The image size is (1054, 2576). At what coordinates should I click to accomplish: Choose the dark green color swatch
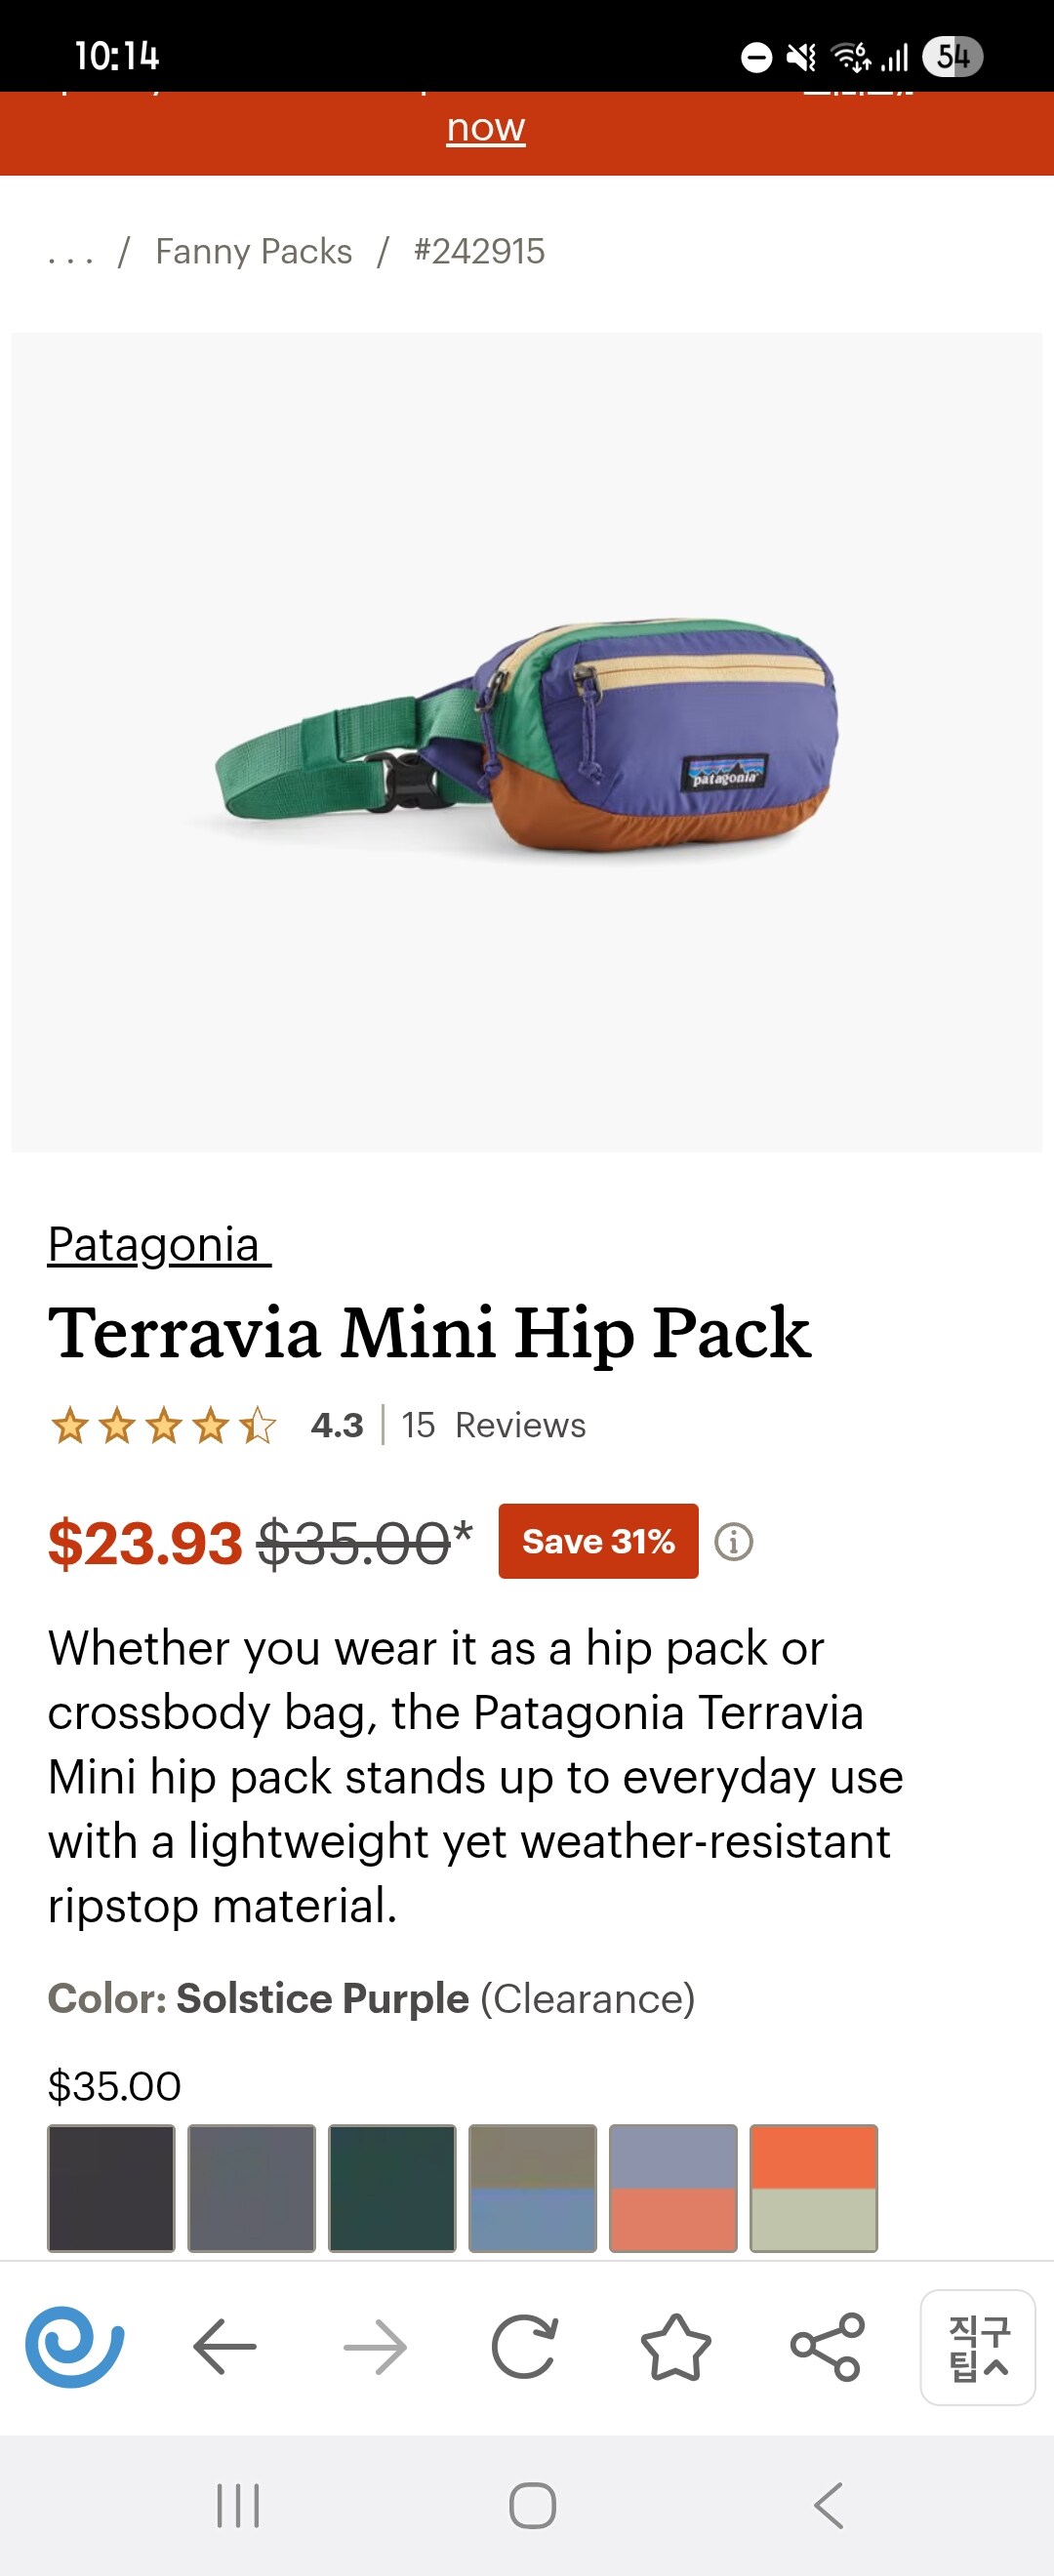392,2188
